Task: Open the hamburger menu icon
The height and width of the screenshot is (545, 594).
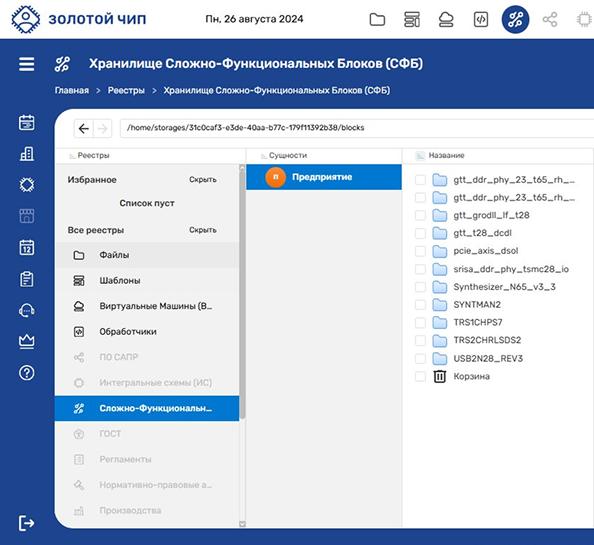Action: 27,64
